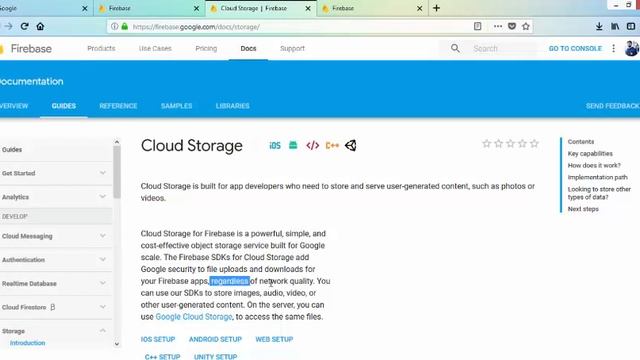Open the Guides sidebar heading
The image size is (640, 360).
point(12,149)
